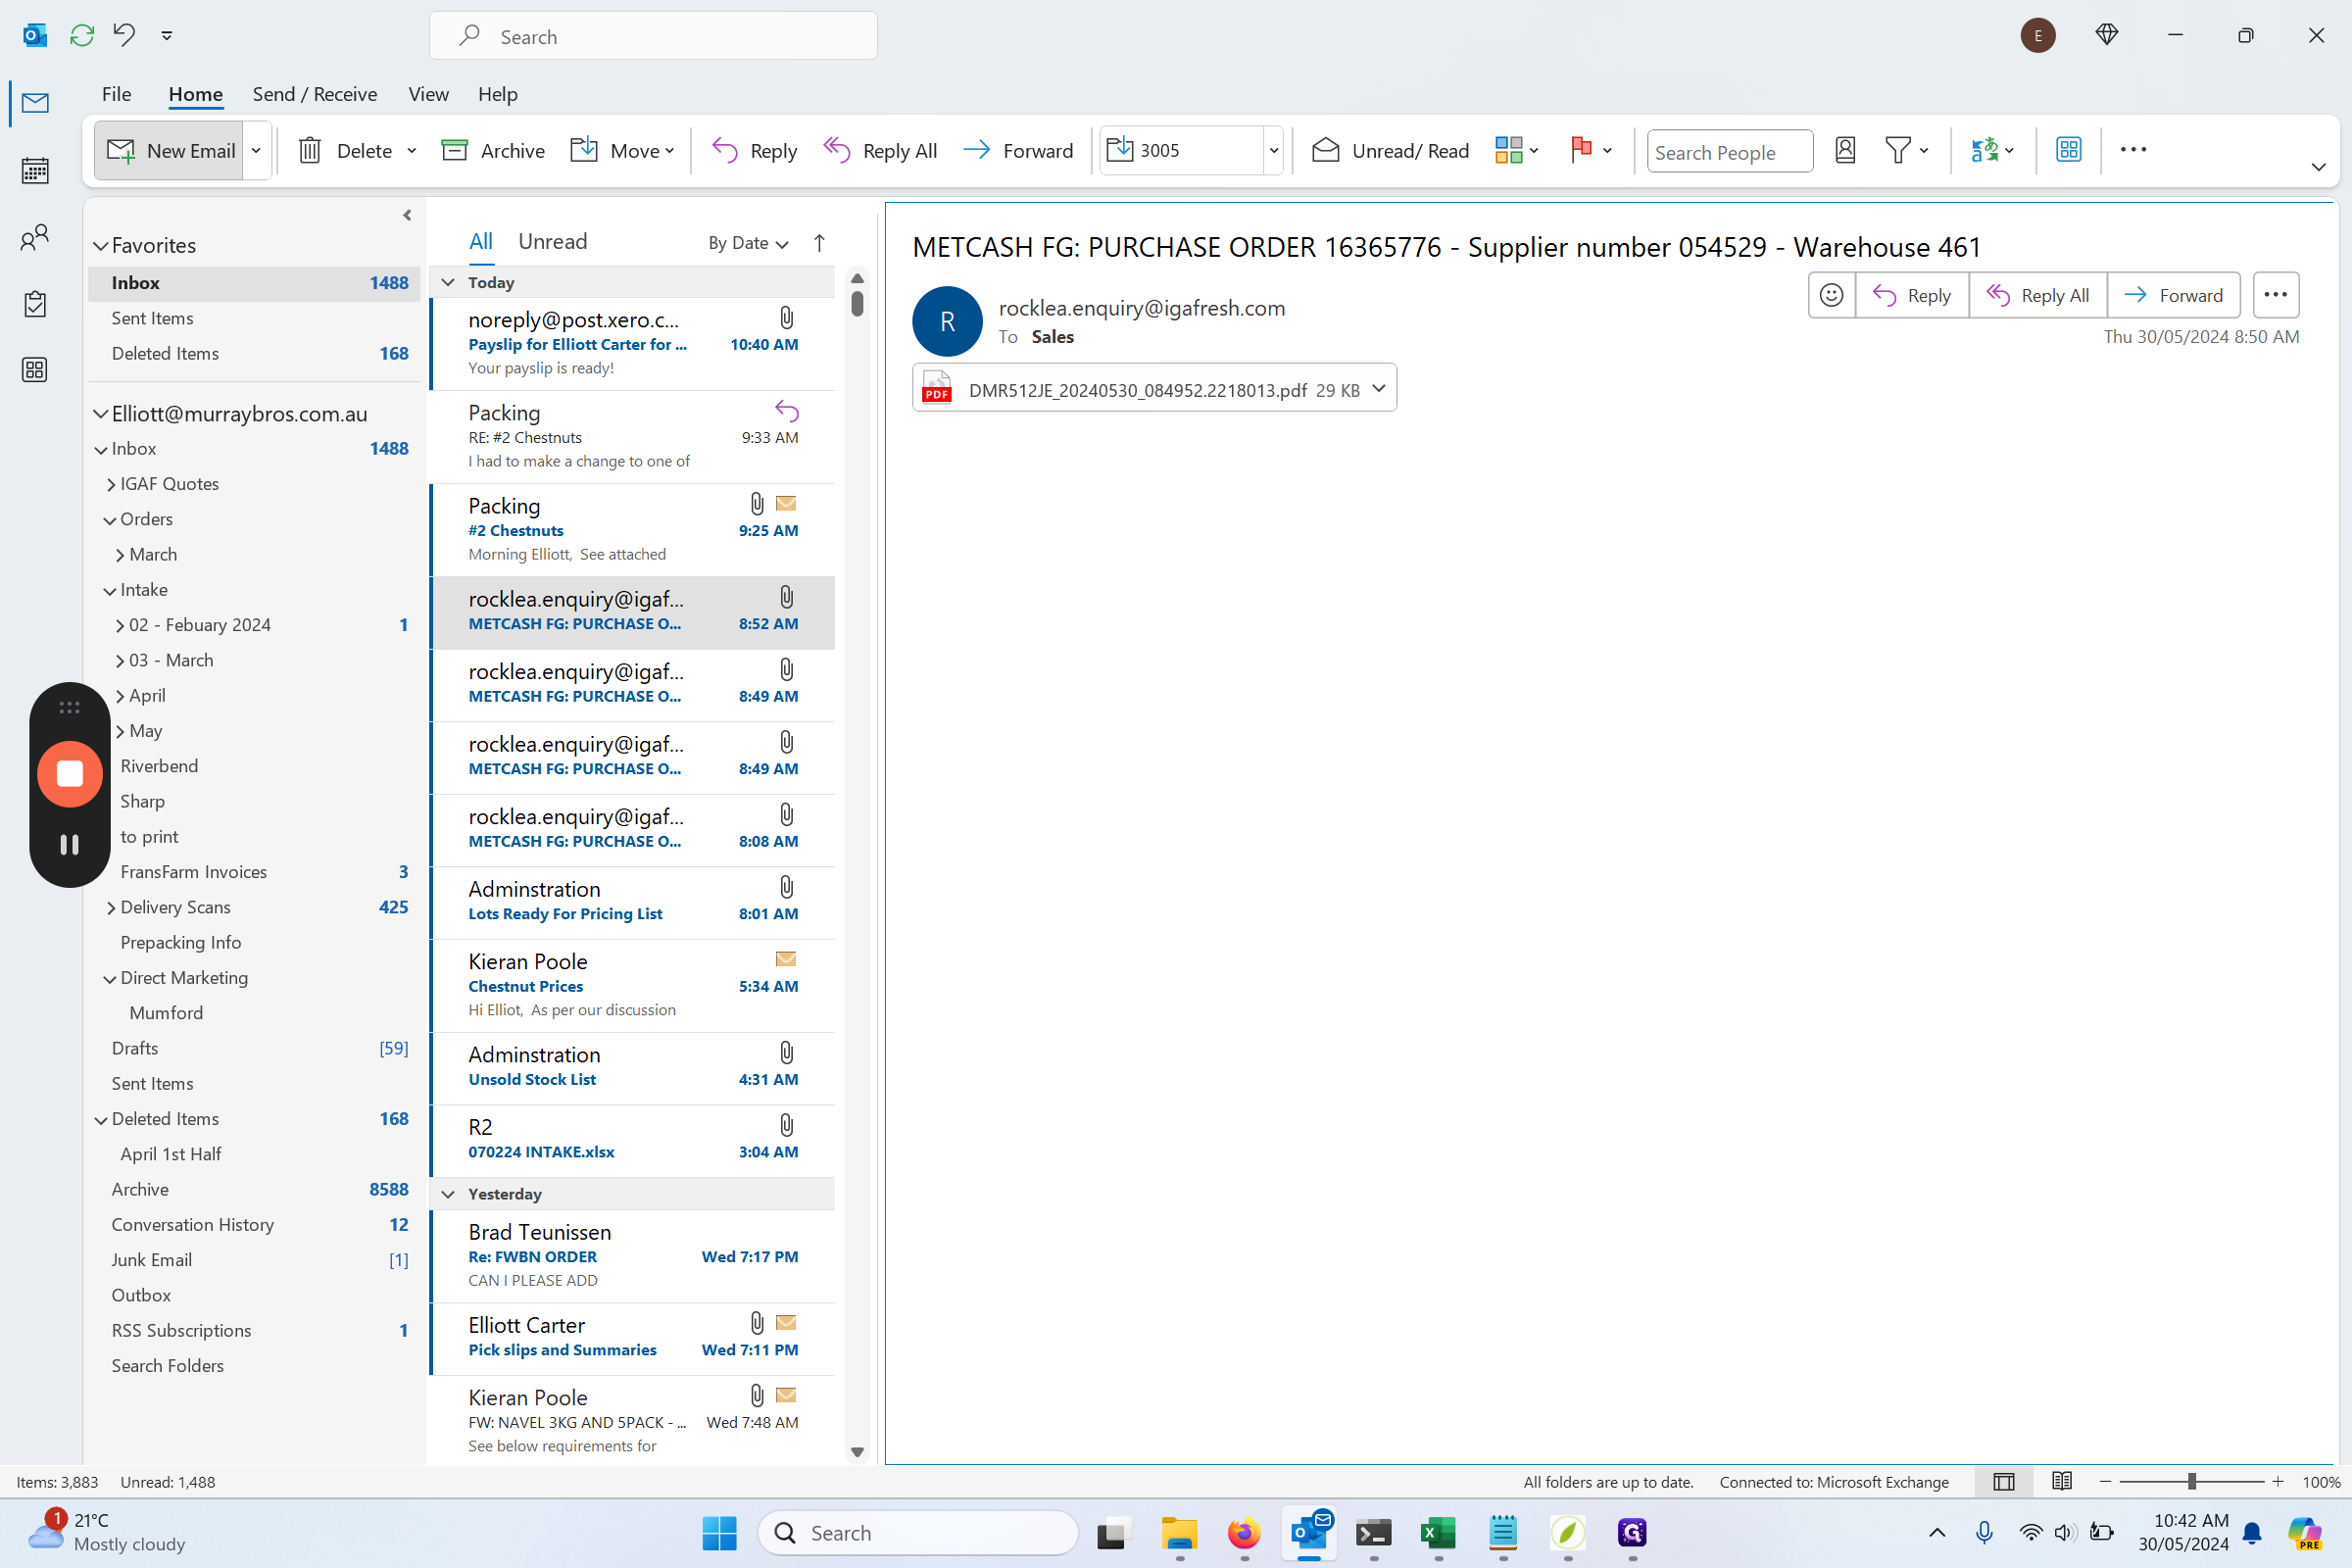The height and width of the screenshot is (1568, 2352).
Task: Pause the screen recording
Action: point(69,845)
